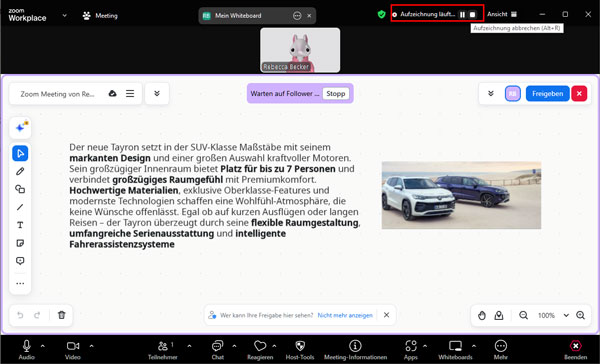Expand double chevron next to title
This screenshot has height=364, width=600.
click(x=157, y=93)
